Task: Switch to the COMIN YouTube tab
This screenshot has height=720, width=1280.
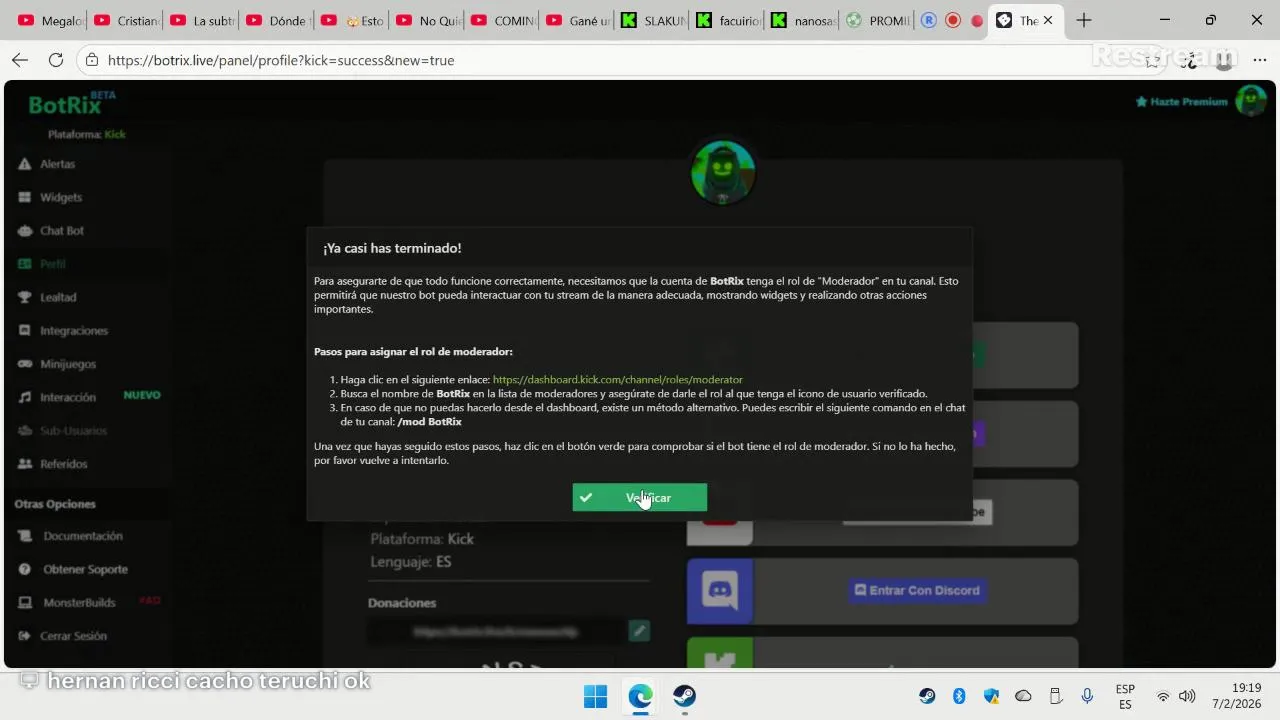Action: [503, 20]
